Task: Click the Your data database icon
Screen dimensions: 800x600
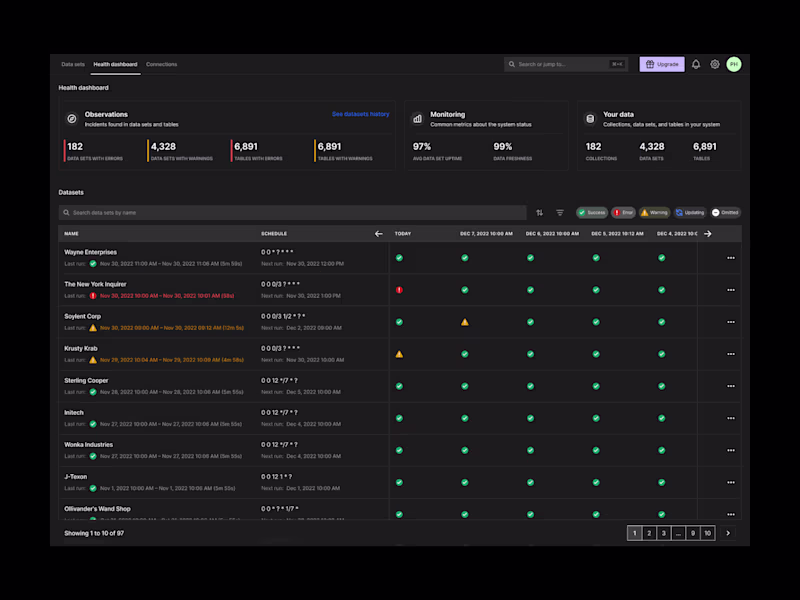Action: click(590, 119)
